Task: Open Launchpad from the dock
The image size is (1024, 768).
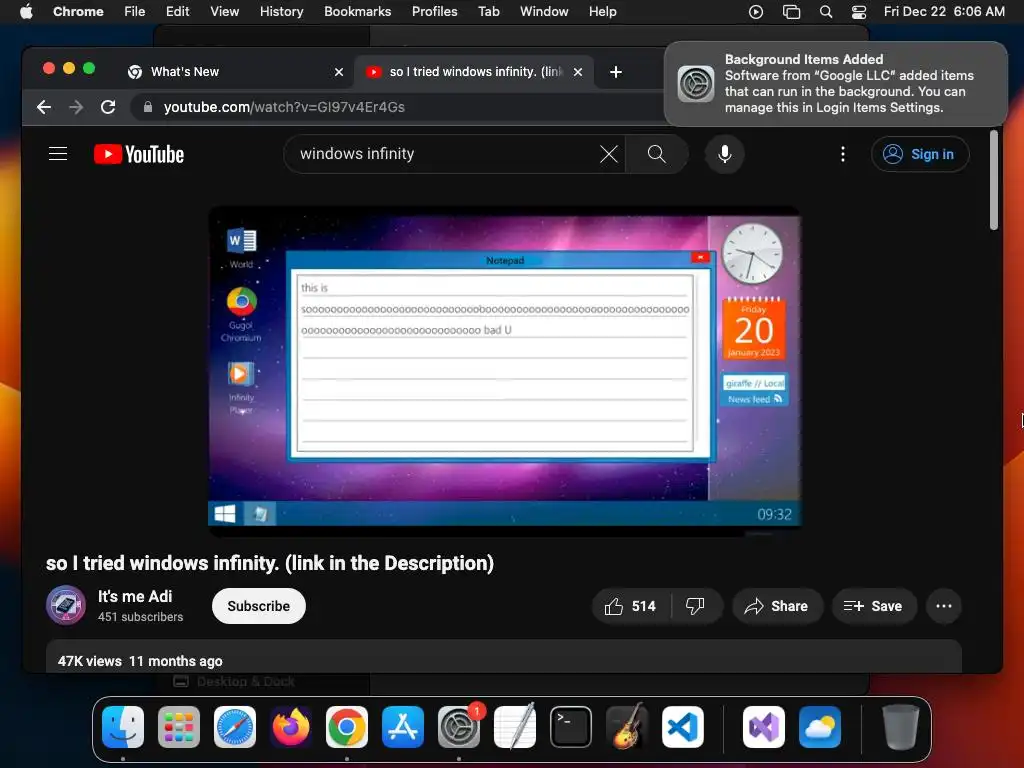Action: pos(179,727)
